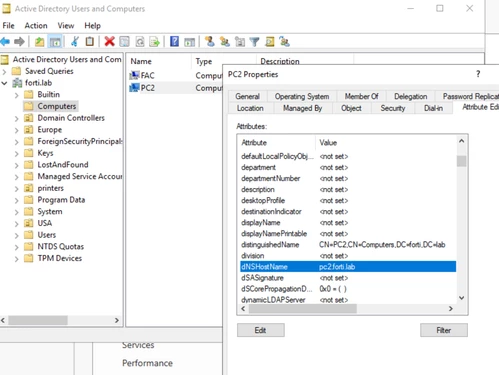Select the displayName attribute row
Image resolution: width=499 pixels, height=375 pixels.
coord(348,222)
